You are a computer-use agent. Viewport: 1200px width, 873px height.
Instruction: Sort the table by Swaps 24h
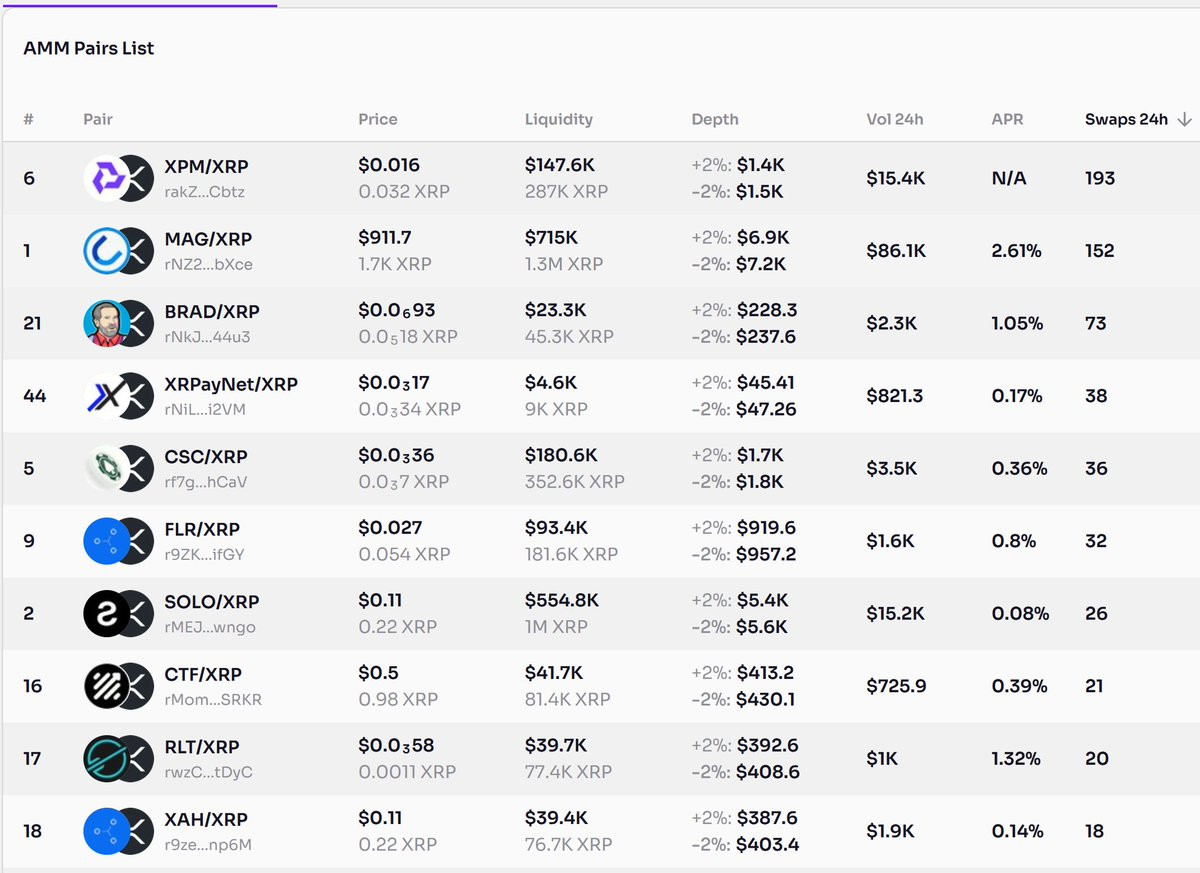1126,119
